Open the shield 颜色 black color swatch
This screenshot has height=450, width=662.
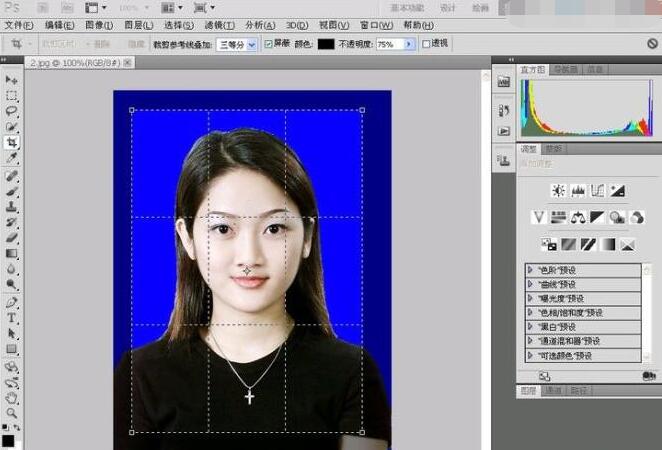pyautogui.click(x=326, y=44)
